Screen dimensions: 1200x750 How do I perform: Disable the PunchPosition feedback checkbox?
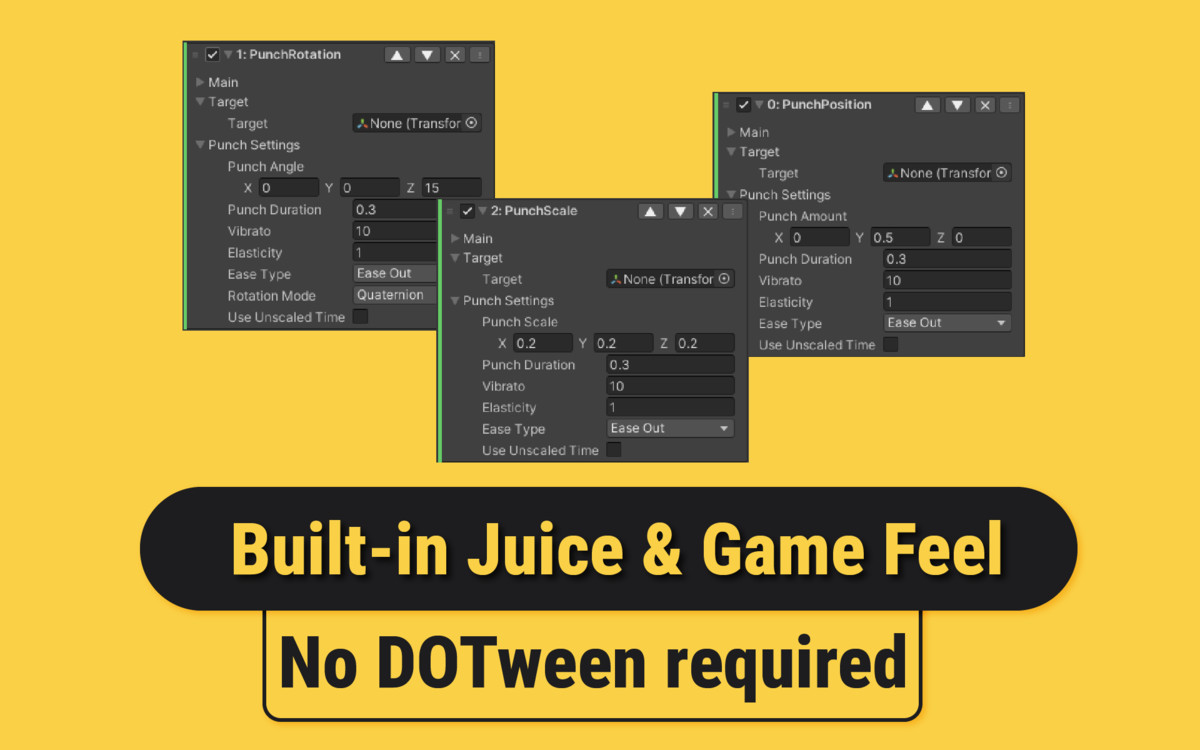click(743, 105)
